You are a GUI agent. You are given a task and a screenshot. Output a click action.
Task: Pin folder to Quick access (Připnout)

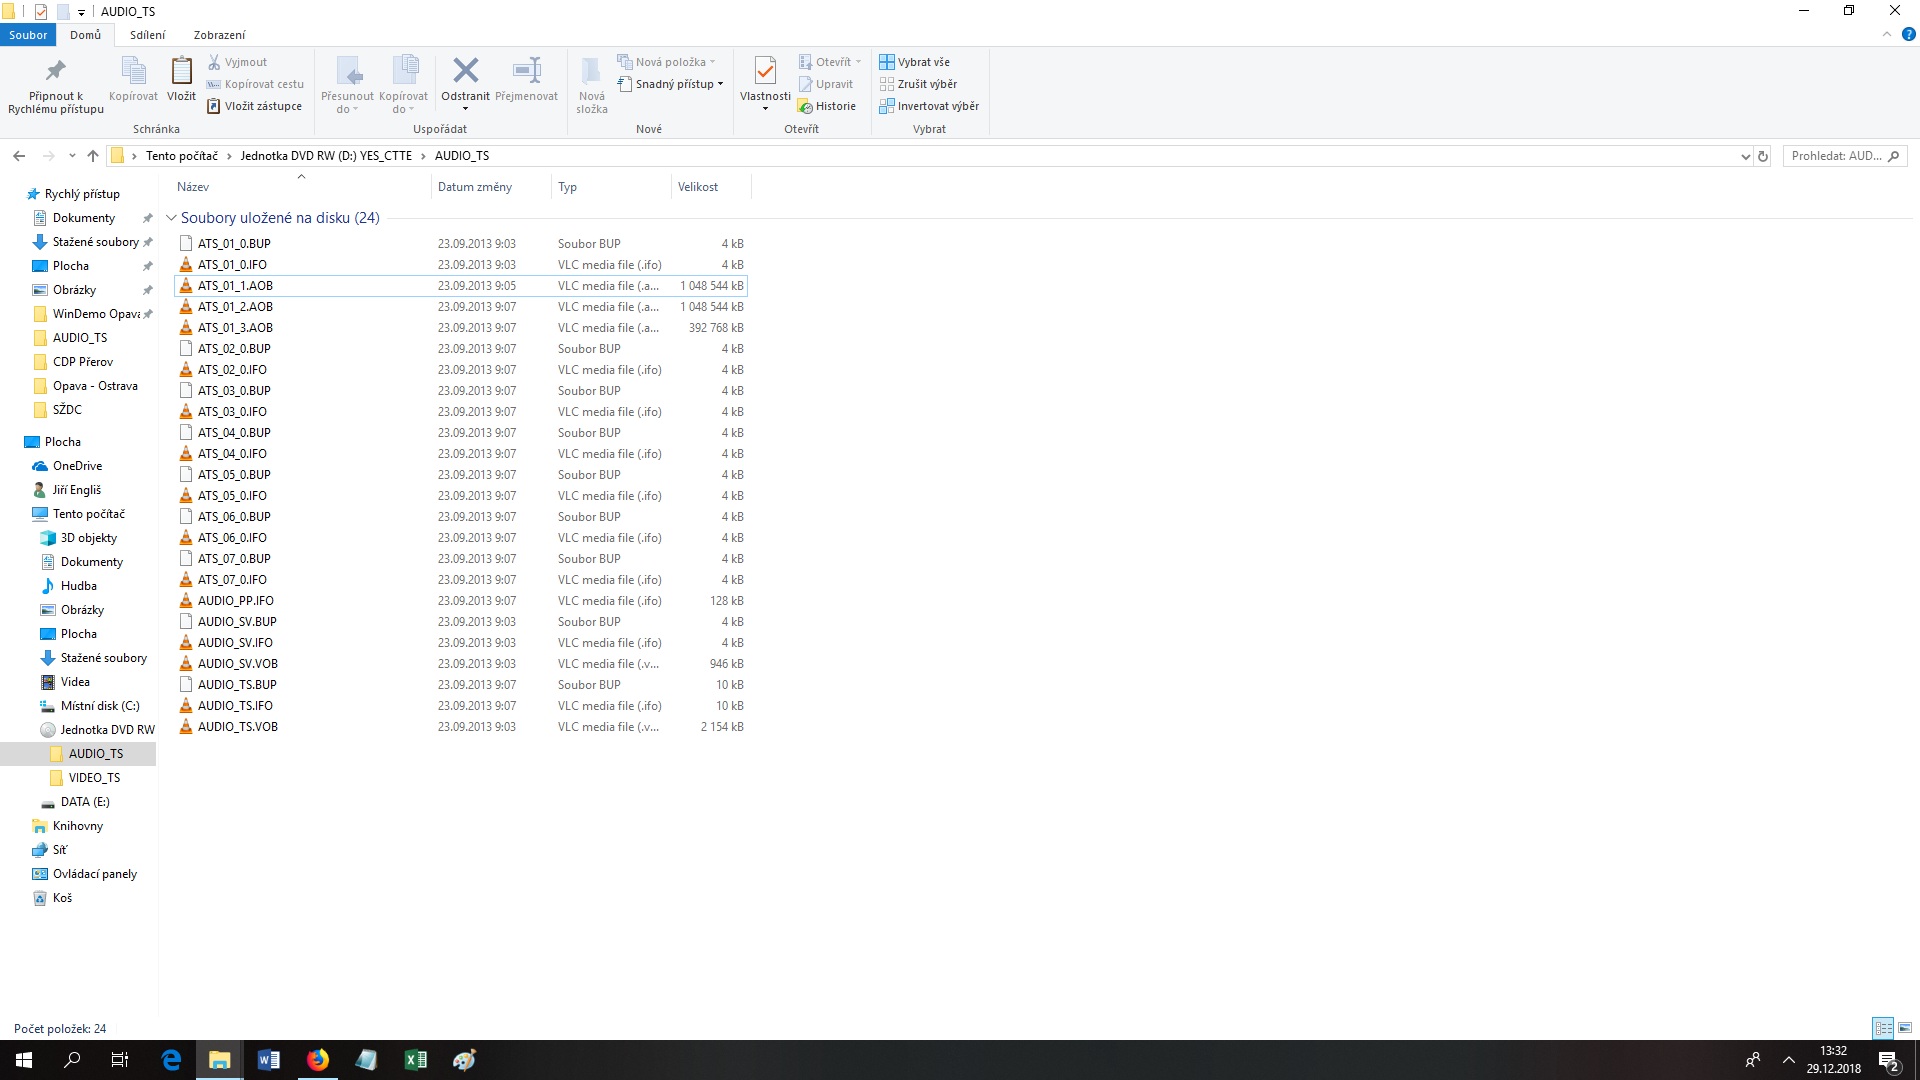pos(56,86)
